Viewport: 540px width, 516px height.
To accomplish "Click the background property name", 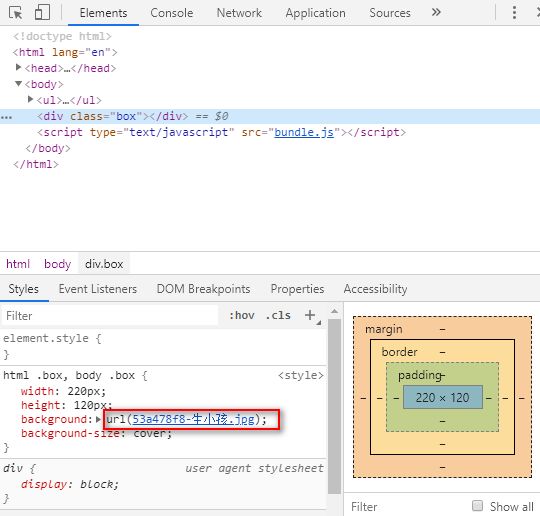I will tap(54, 419).
